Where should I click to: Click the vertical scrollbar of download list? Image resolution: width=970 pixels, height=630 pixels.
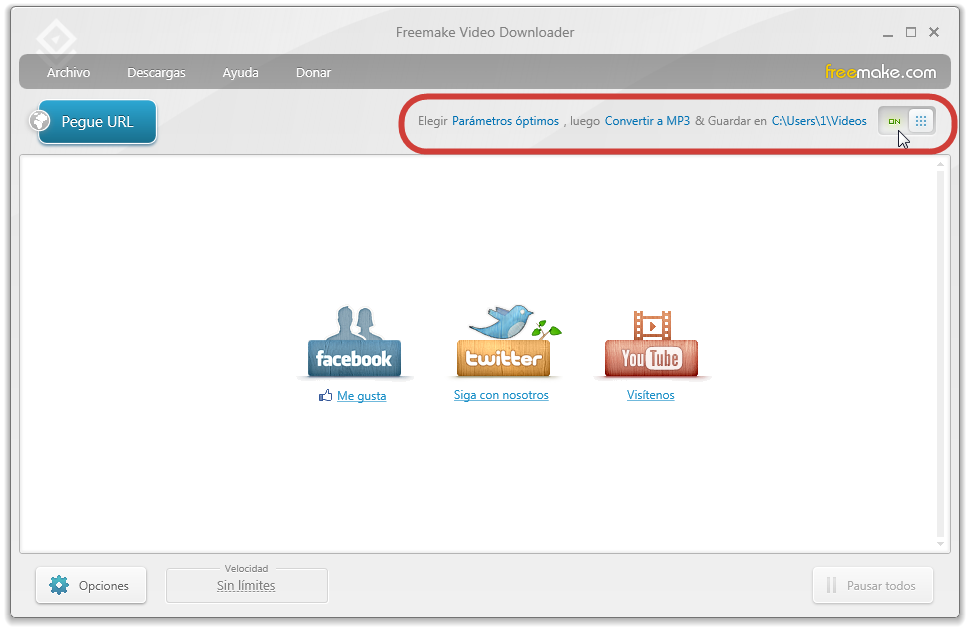pyautogui.click(x=940, y=353)
